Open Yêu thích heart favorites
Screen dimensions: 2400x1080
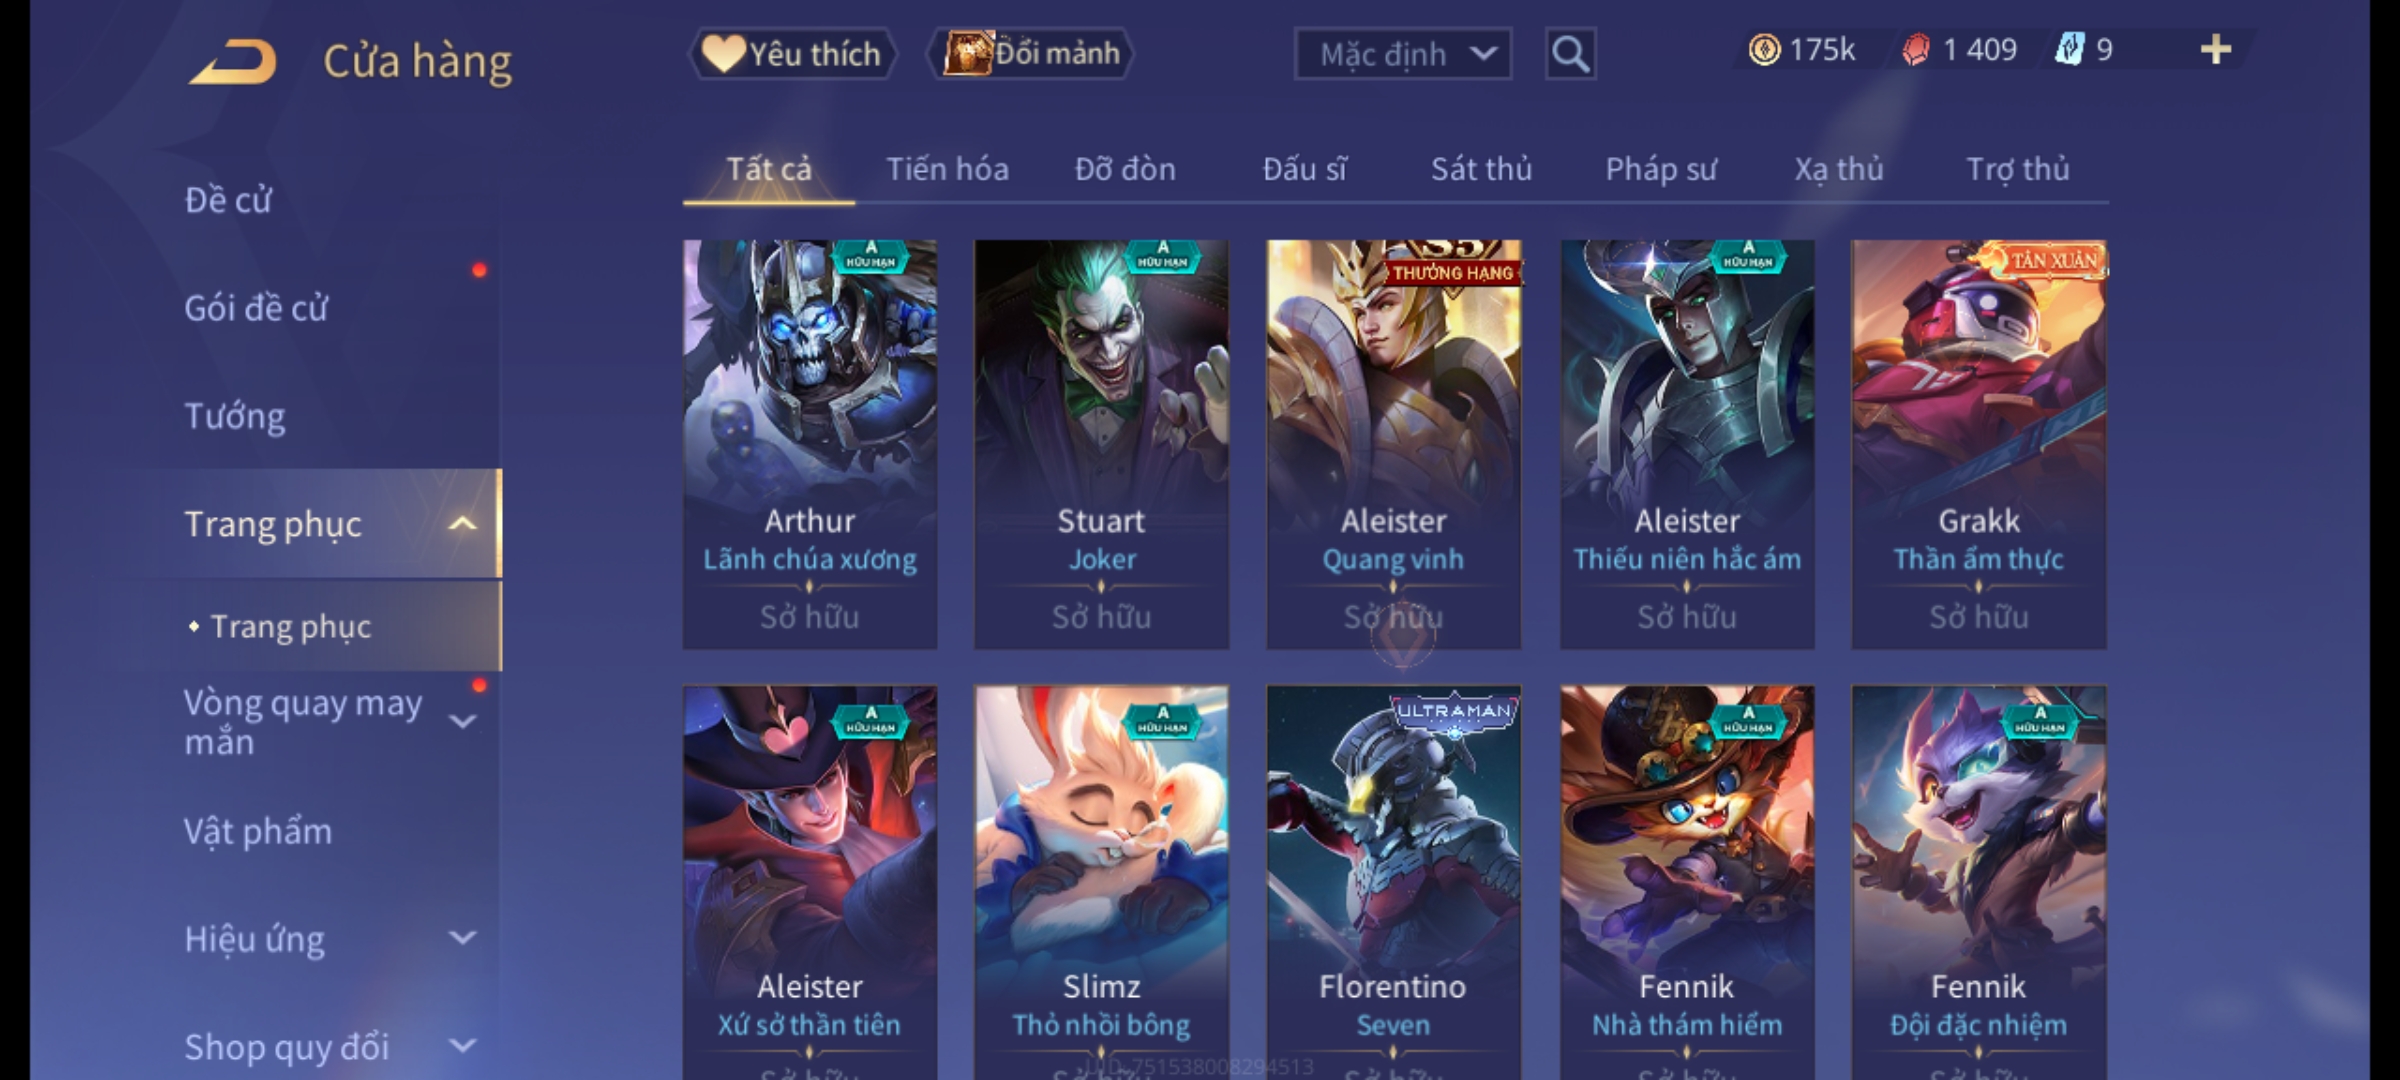[792, 54]
